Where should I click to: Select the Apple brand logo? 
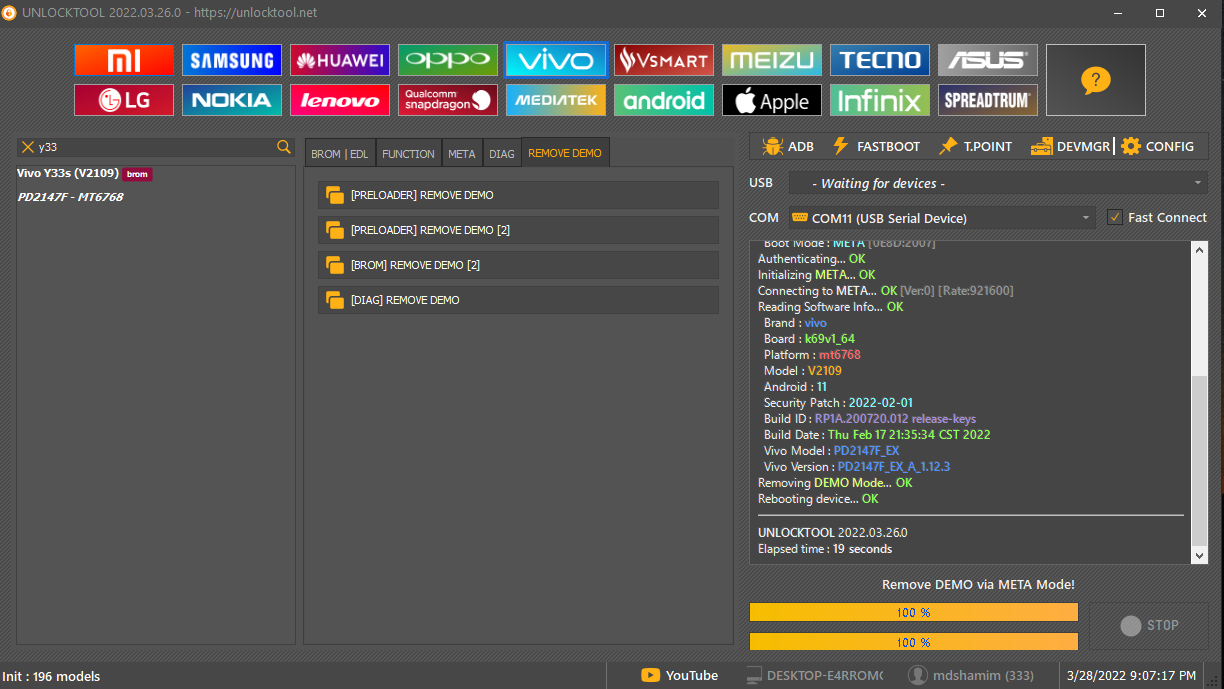772,100
